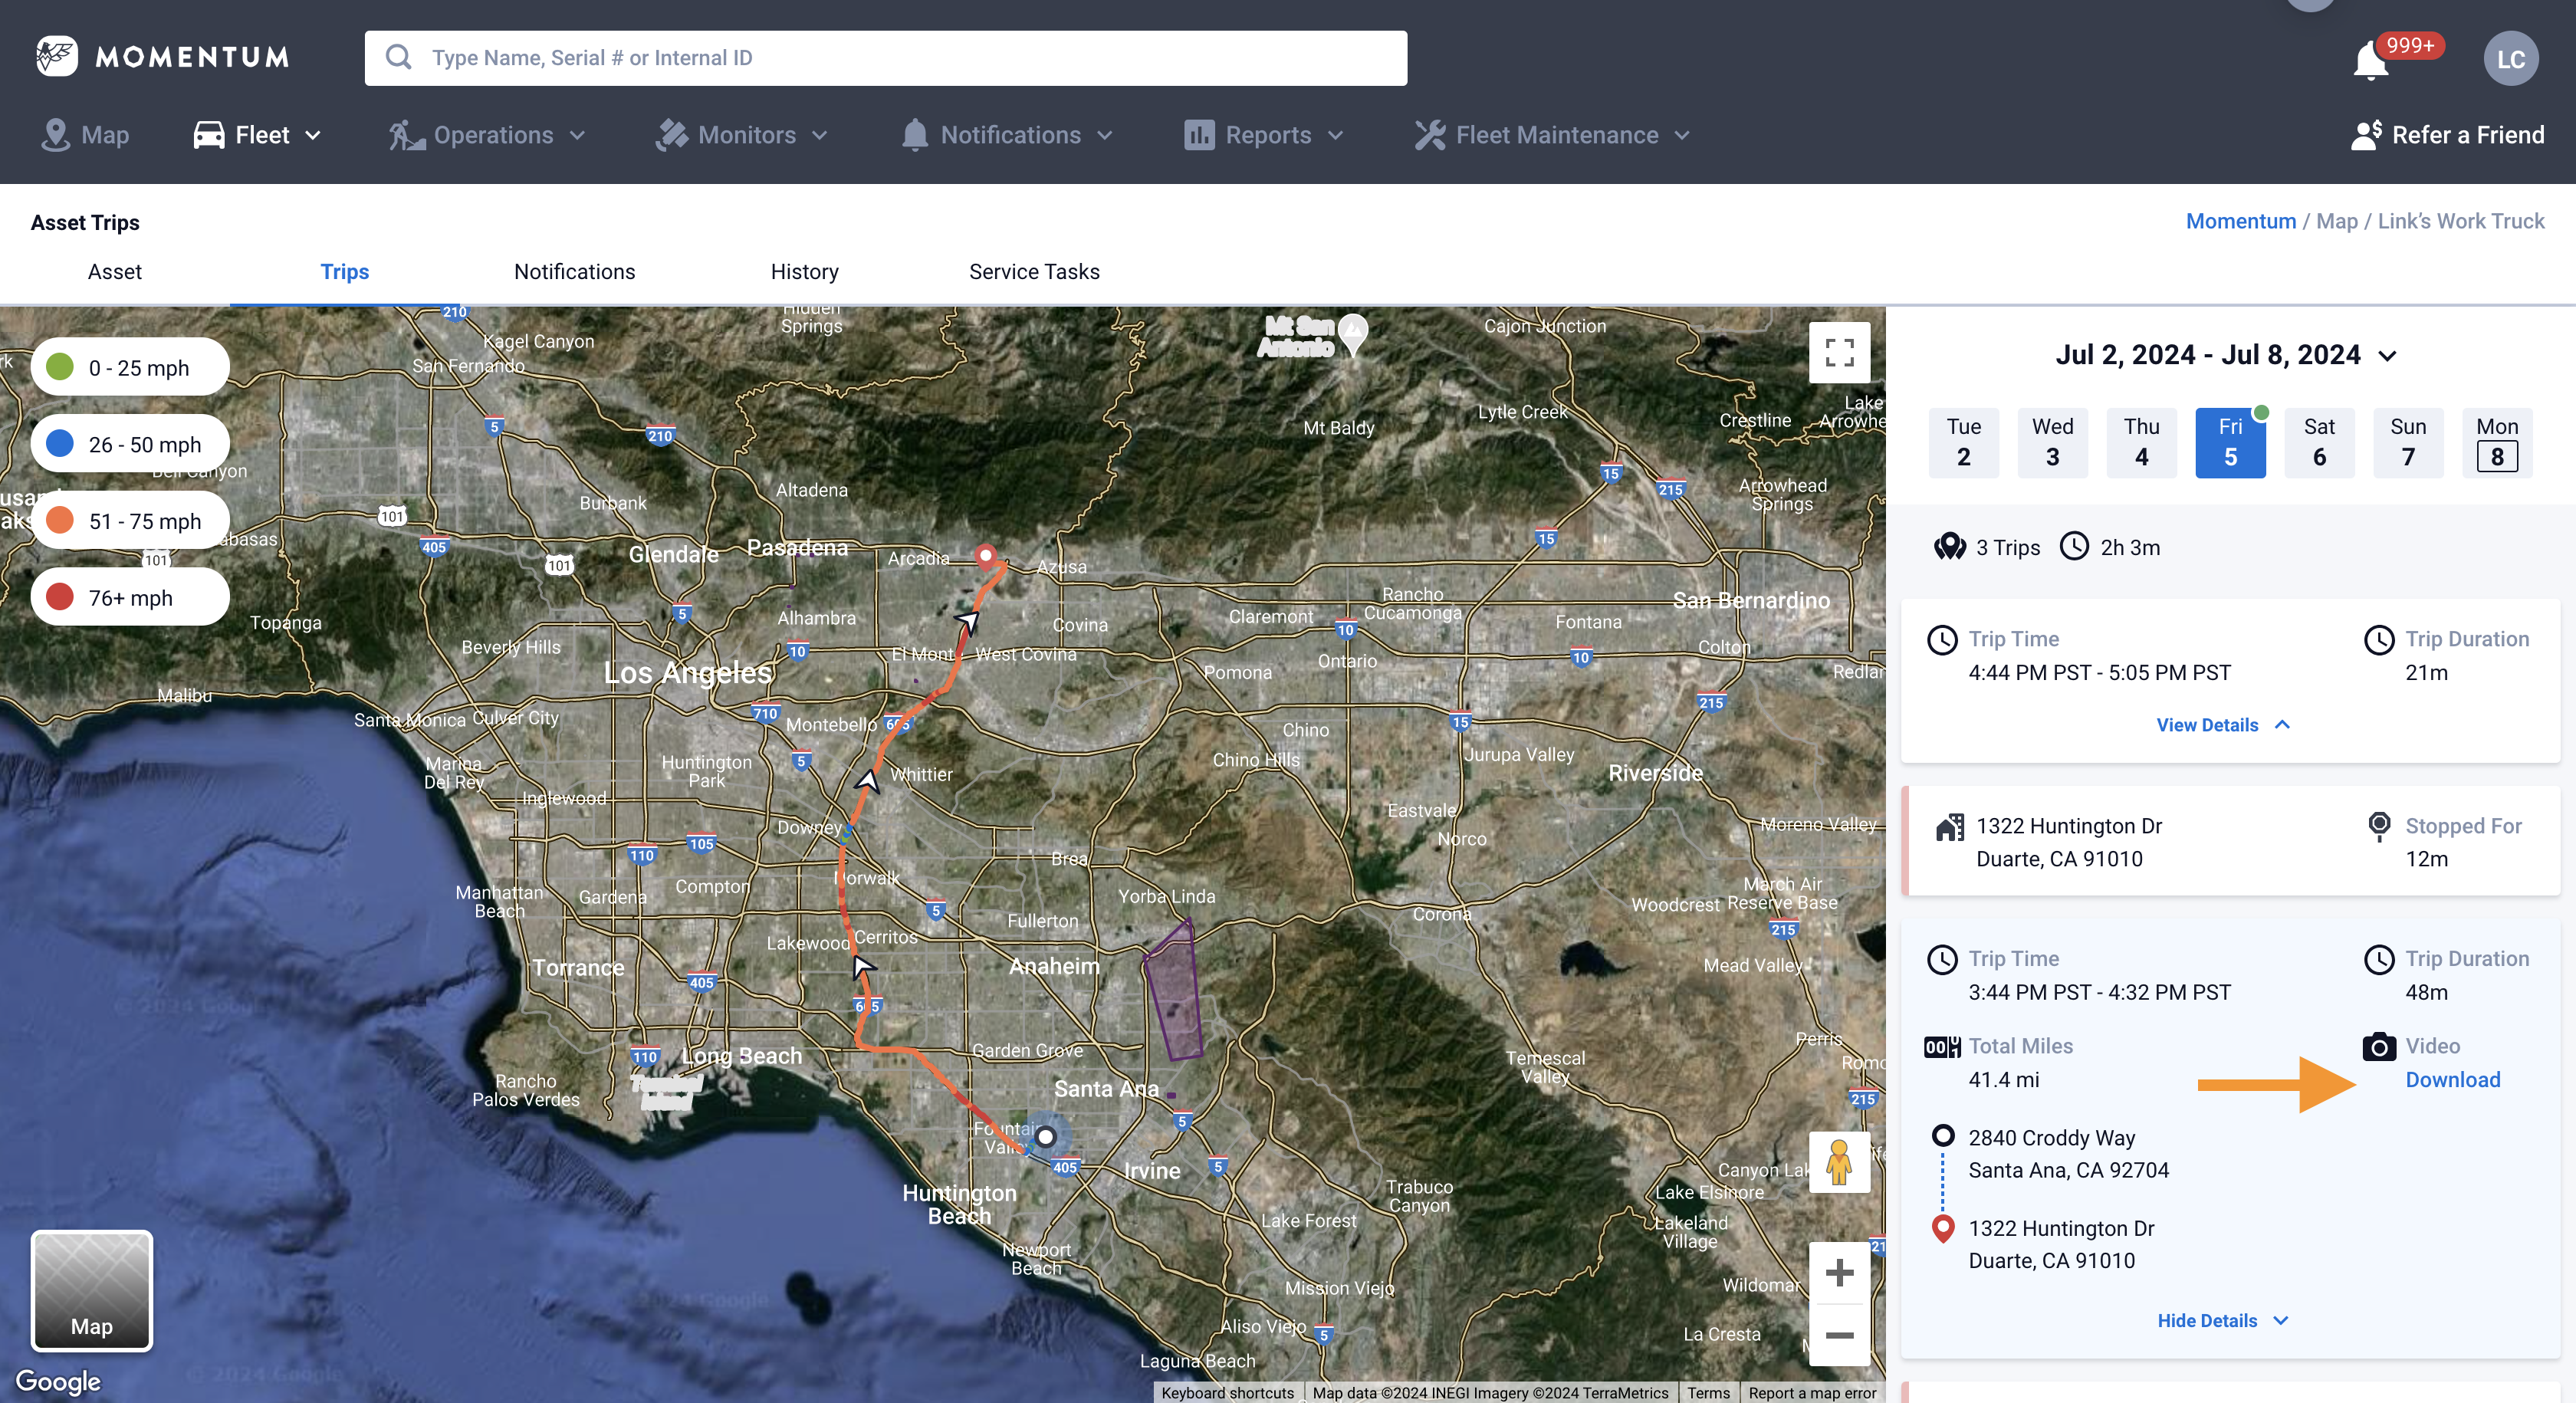
Task: Open the Fleet navigation dropdown
Action: (x=257, y=135)
